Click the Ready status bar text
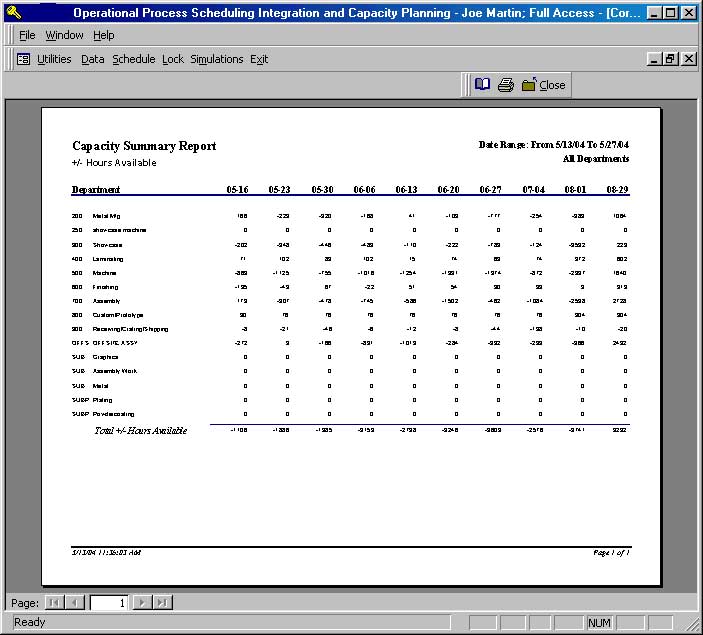Viewport: 703px width, 635px height. [30, 622]
